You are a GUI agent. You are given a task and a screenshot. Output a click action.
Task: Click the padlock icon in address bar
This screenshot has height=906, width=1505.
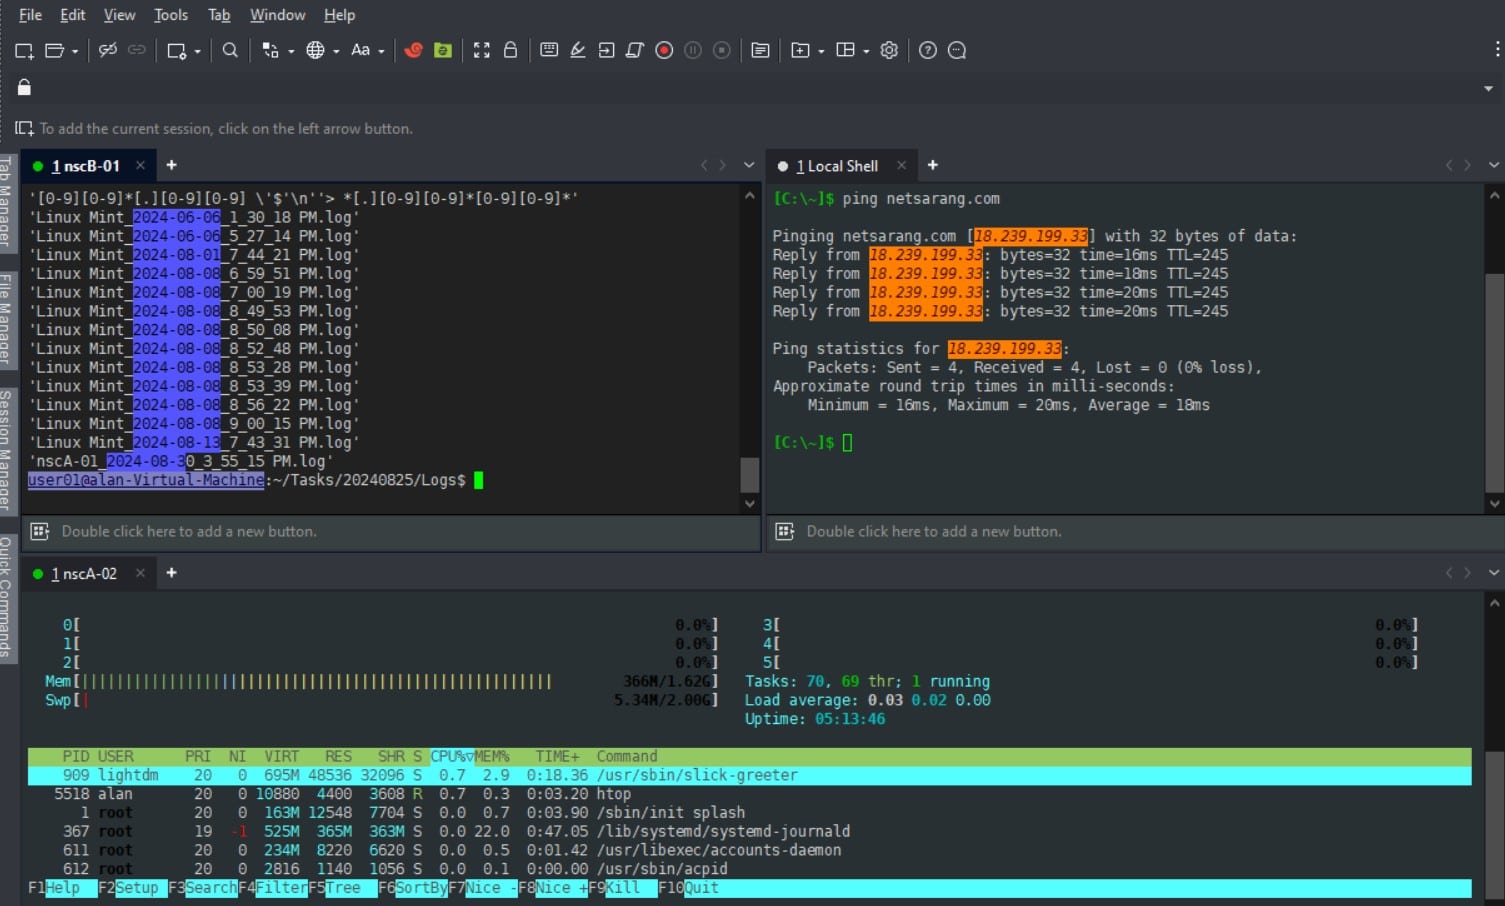pos(24,88)
